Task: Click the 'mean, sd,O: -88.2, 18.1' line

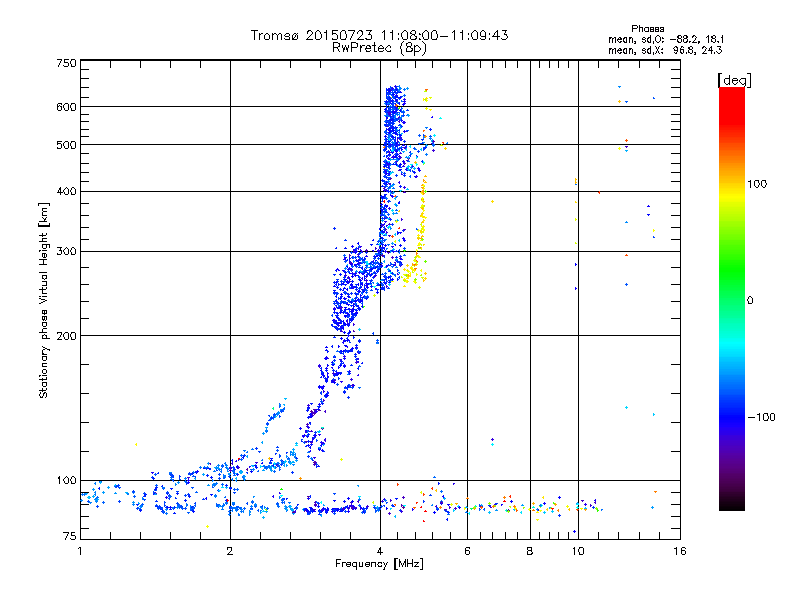Action: [x=666, y=39]
